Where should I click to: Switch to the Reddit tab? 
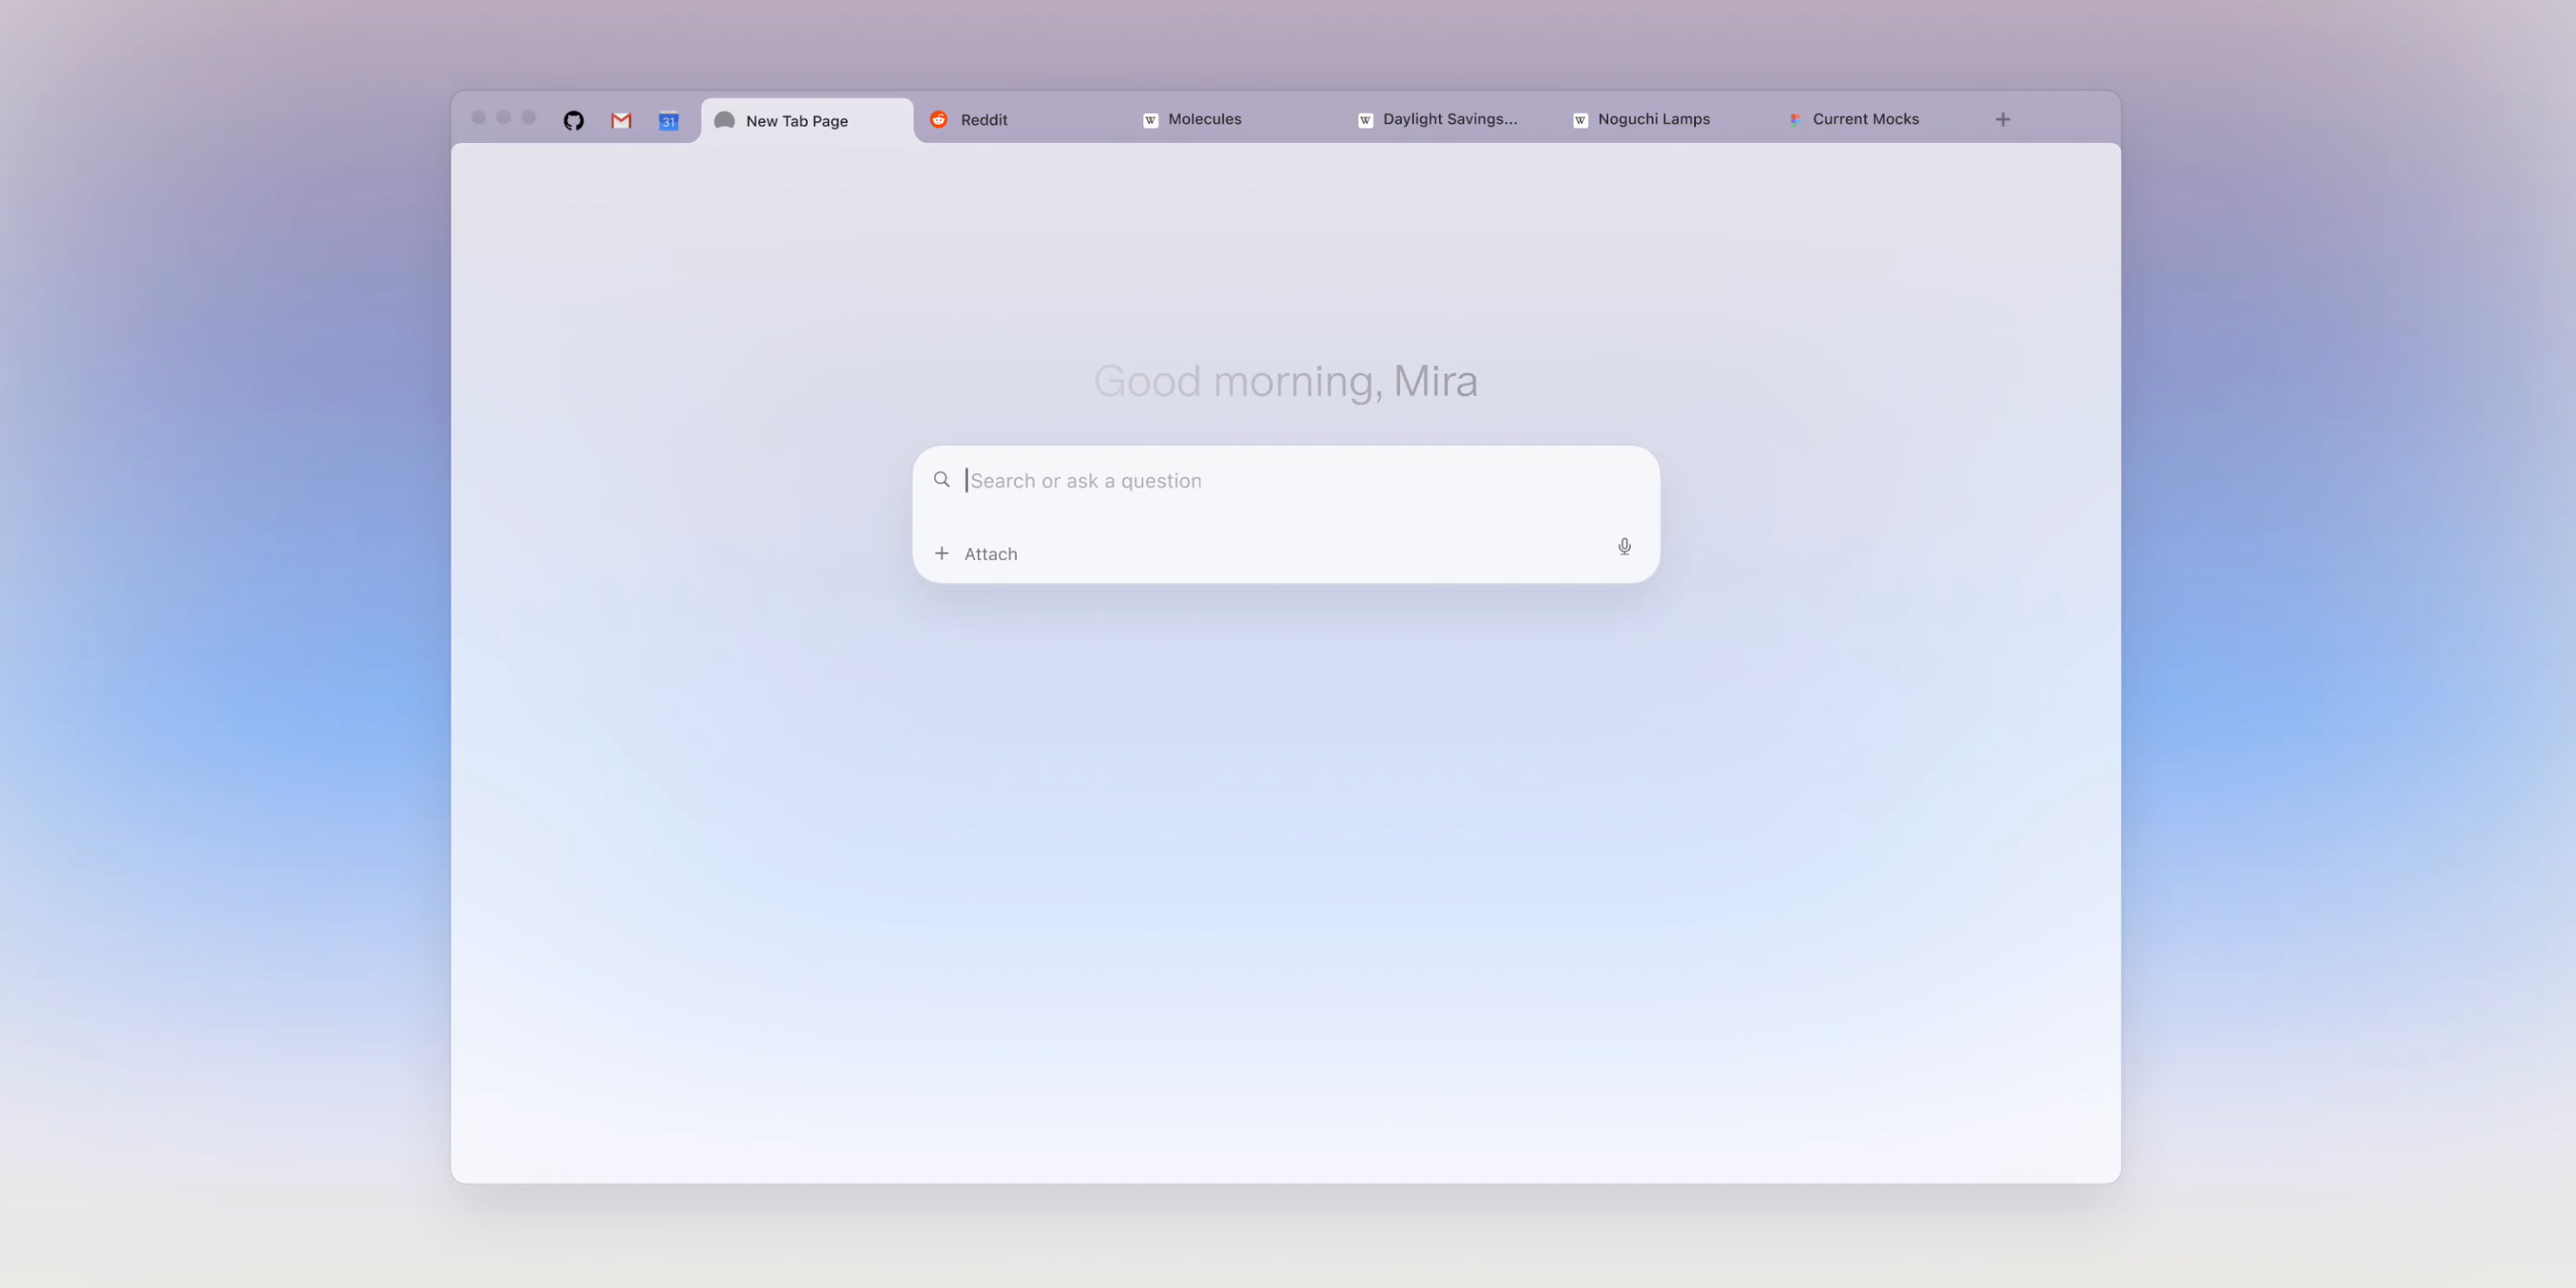pyautogui.click(x=1020, y=119)
